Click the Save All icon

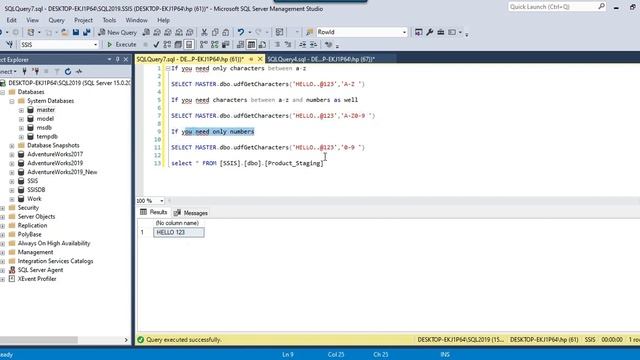(x=87, y=32)
